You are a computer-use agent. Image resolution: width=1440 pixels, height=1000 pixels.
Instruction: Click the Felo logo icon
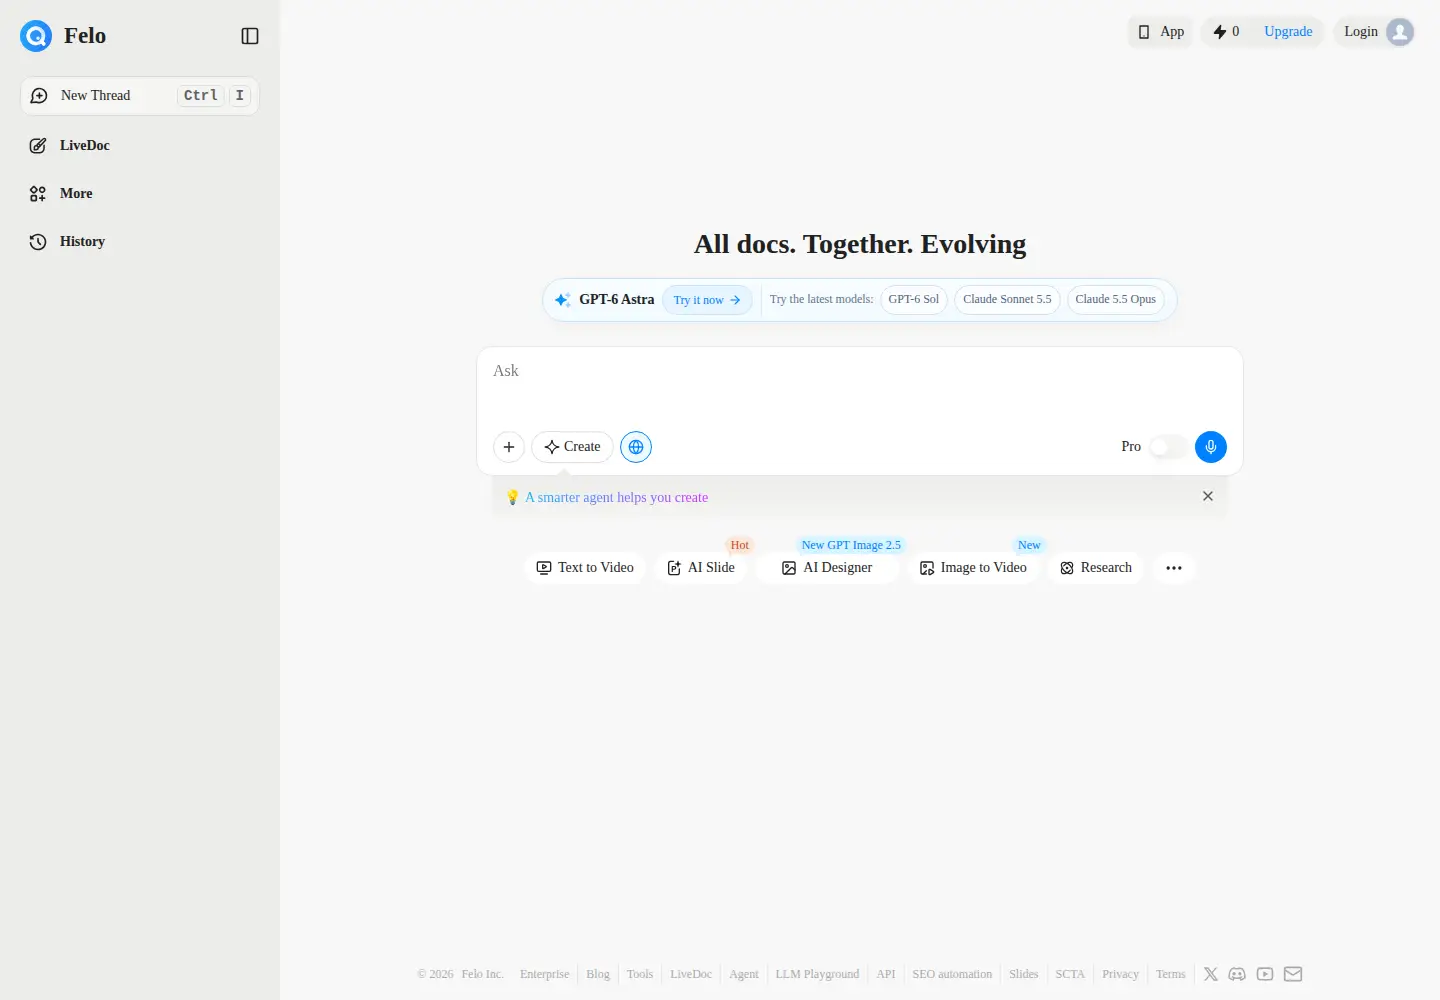pos(36,36)
